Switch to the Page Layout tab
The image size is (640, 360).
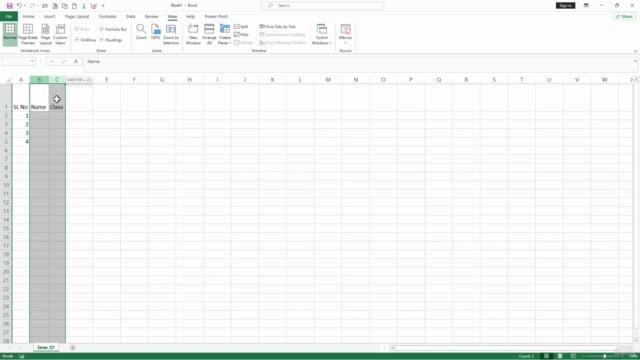pyautogui.click(x=77, y=17)
